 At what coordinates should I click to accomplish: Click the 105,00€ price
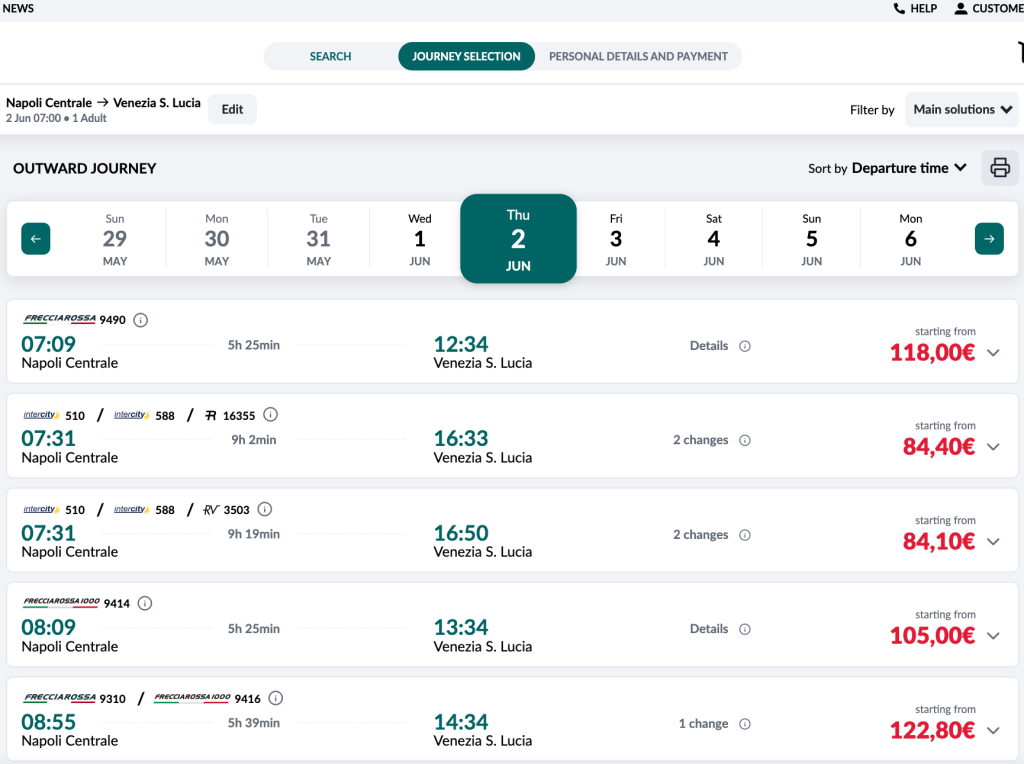pos(933,635)
